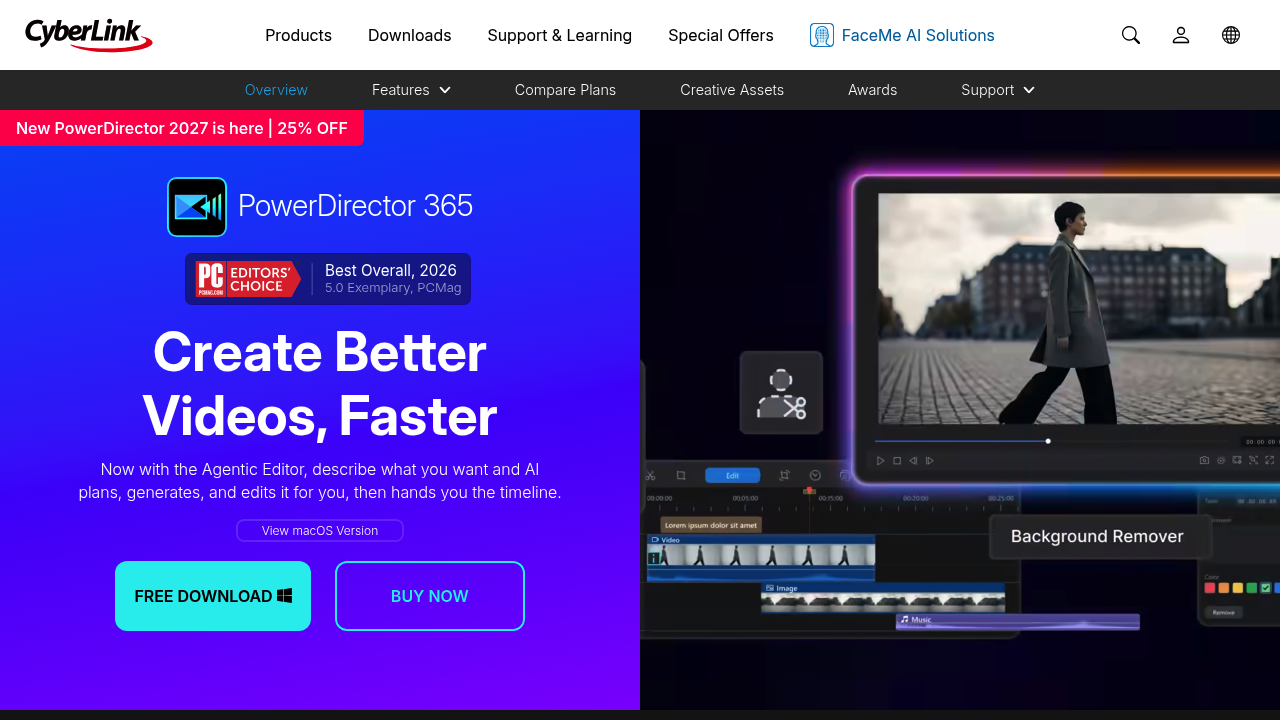
Task: Open the user account icon
Action: (1181, 35)
